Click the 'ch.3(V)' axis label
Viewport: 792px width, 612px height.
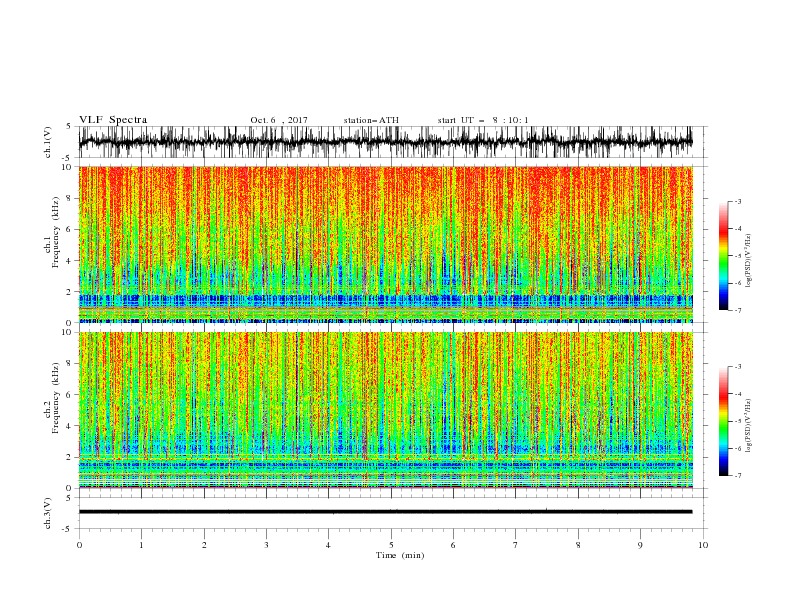[x=48, y=513]
